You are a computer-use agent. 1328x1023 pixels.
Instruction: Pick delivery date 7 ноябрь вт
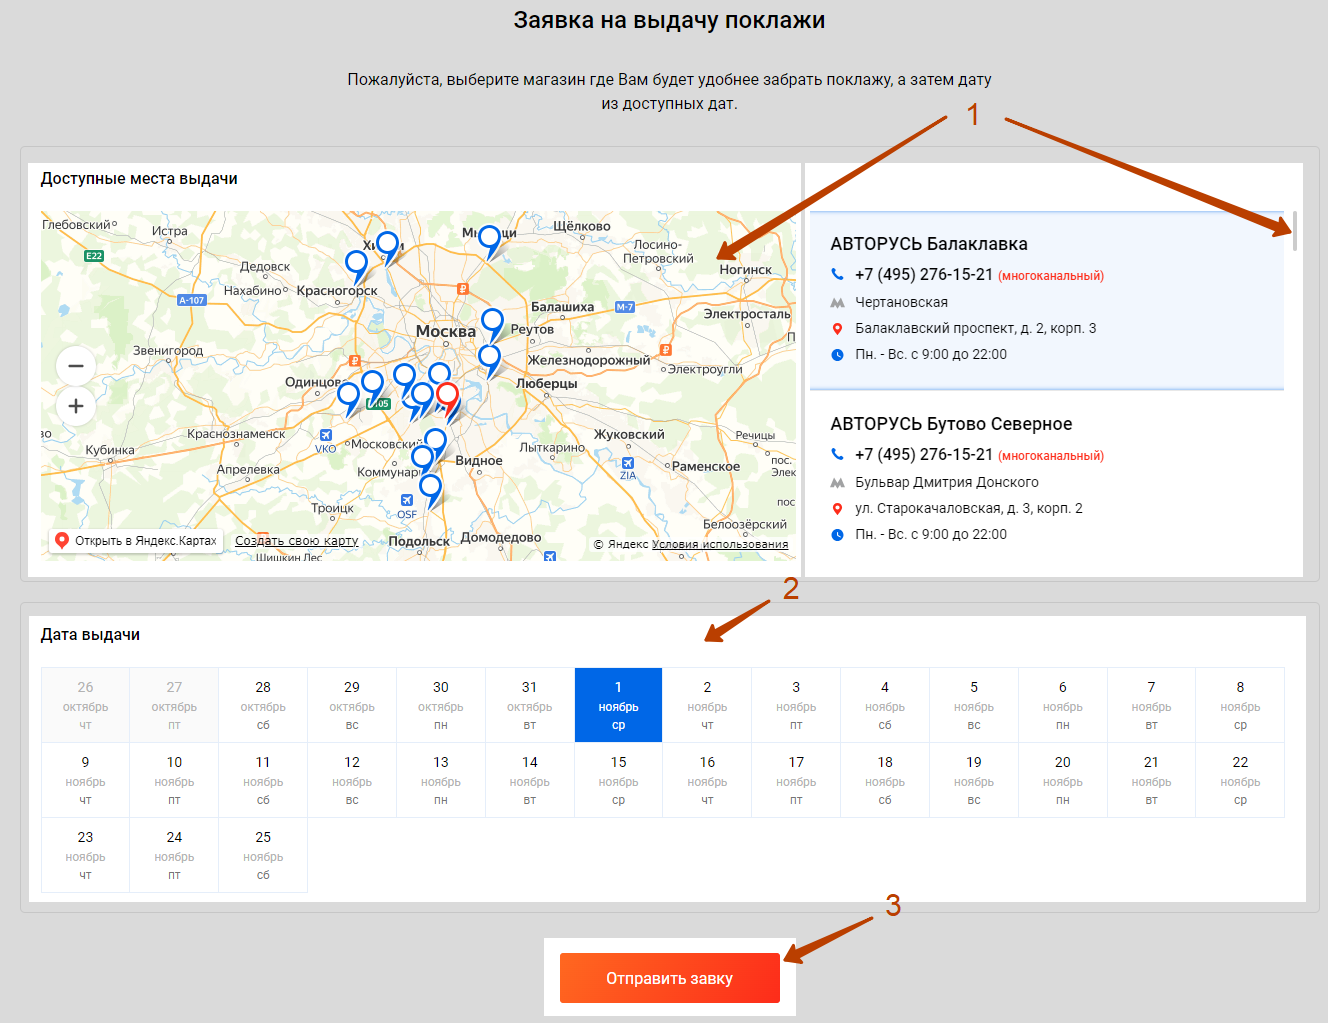coord(1151,705)
